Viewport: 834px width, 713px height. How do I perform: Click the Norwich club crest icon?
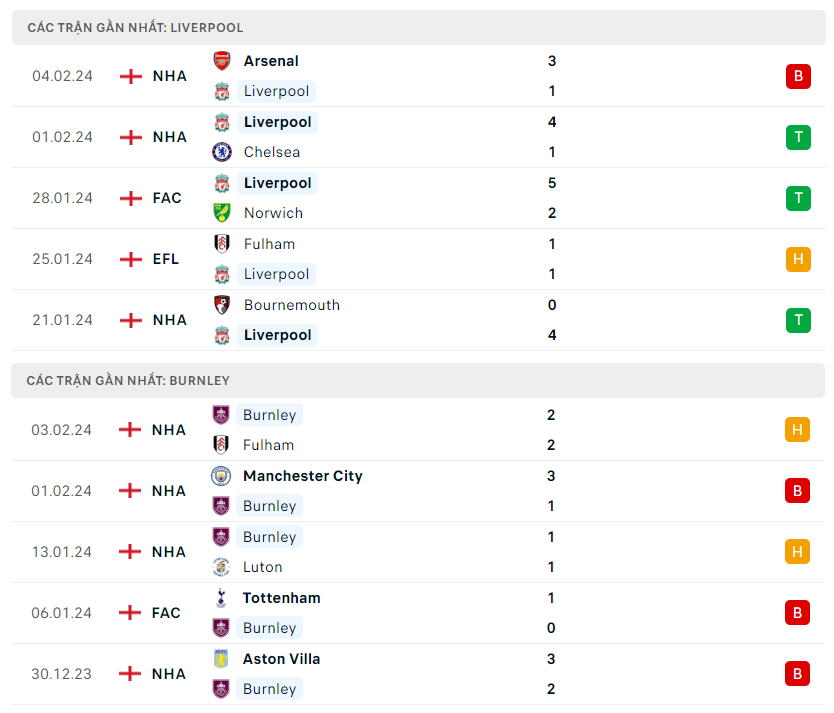pos(222,213)
